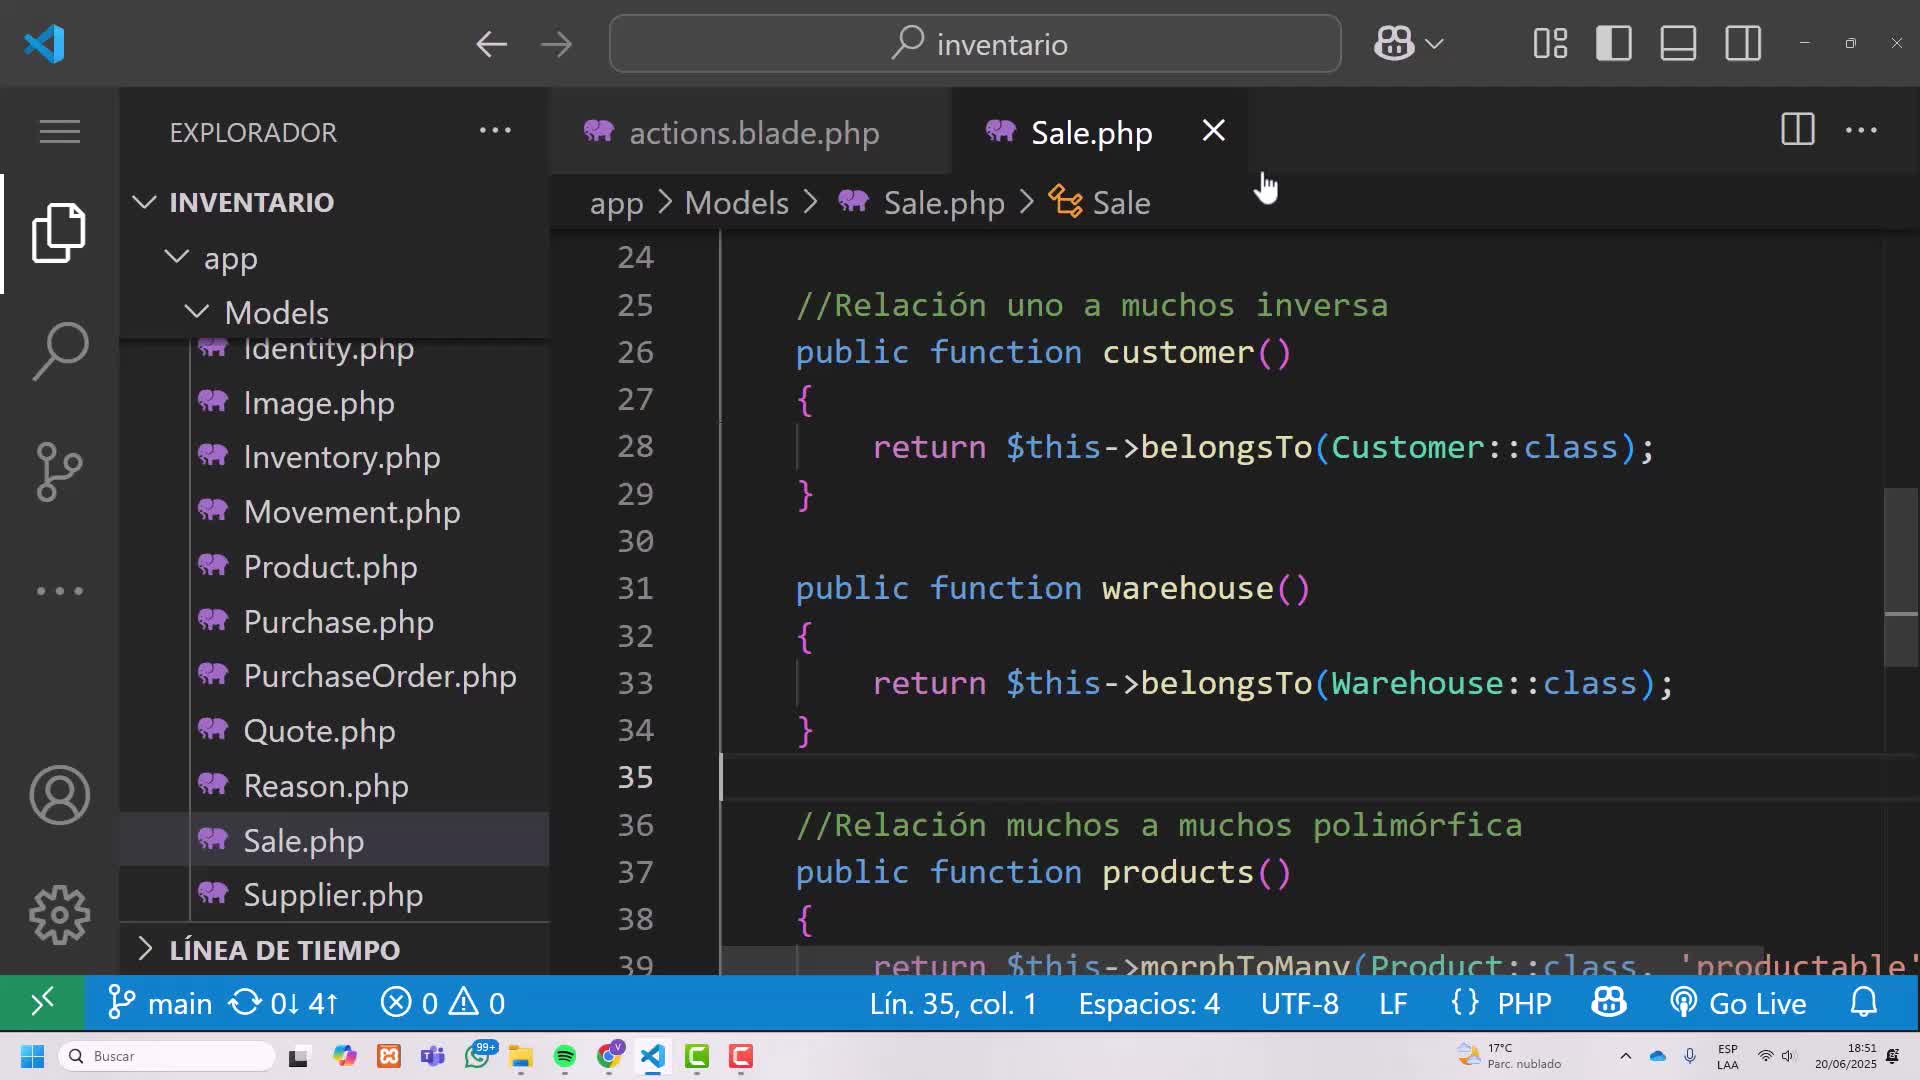
Task: Open Supplier.php in the explorer
Action: (334, 895)
